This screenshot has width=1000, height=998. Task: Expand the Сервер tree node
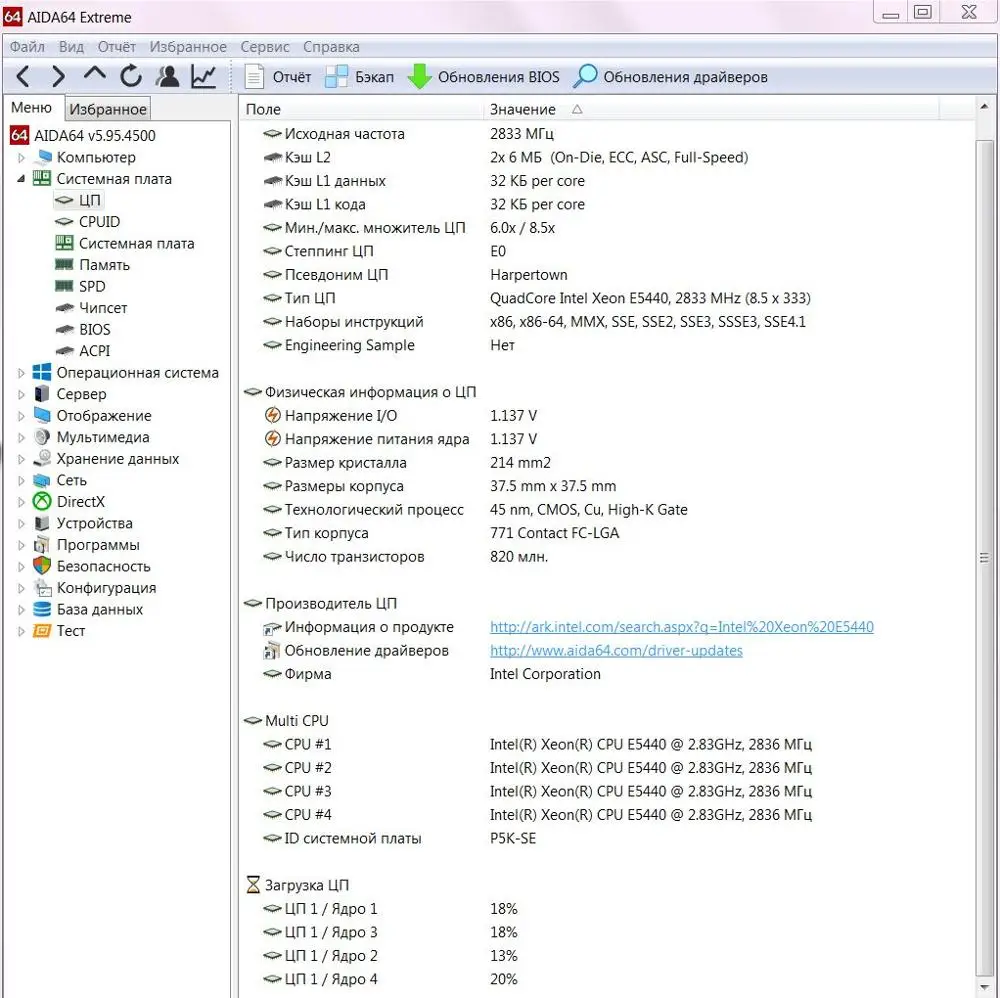tap(21, 394)
